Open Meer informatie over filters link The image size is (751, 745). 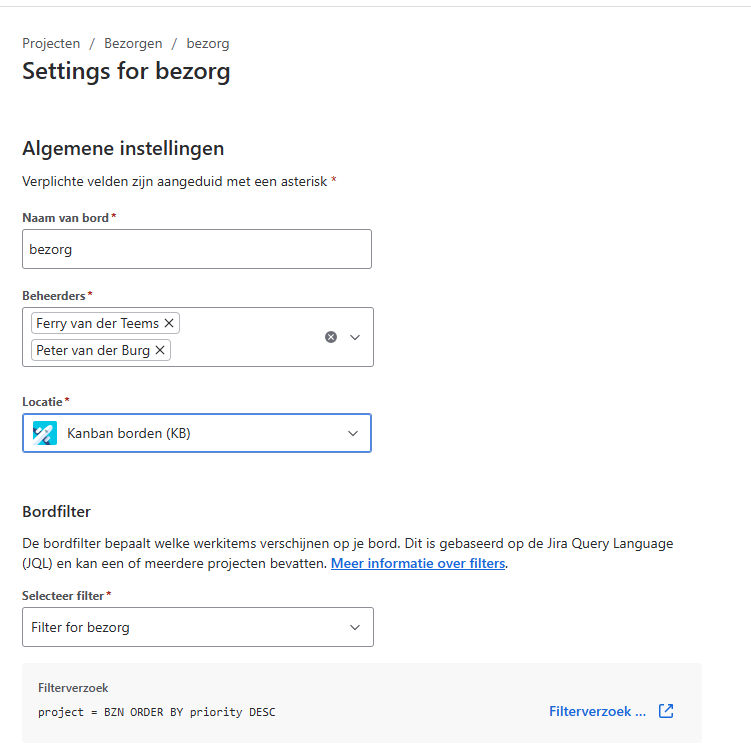(x=418, y=563)
